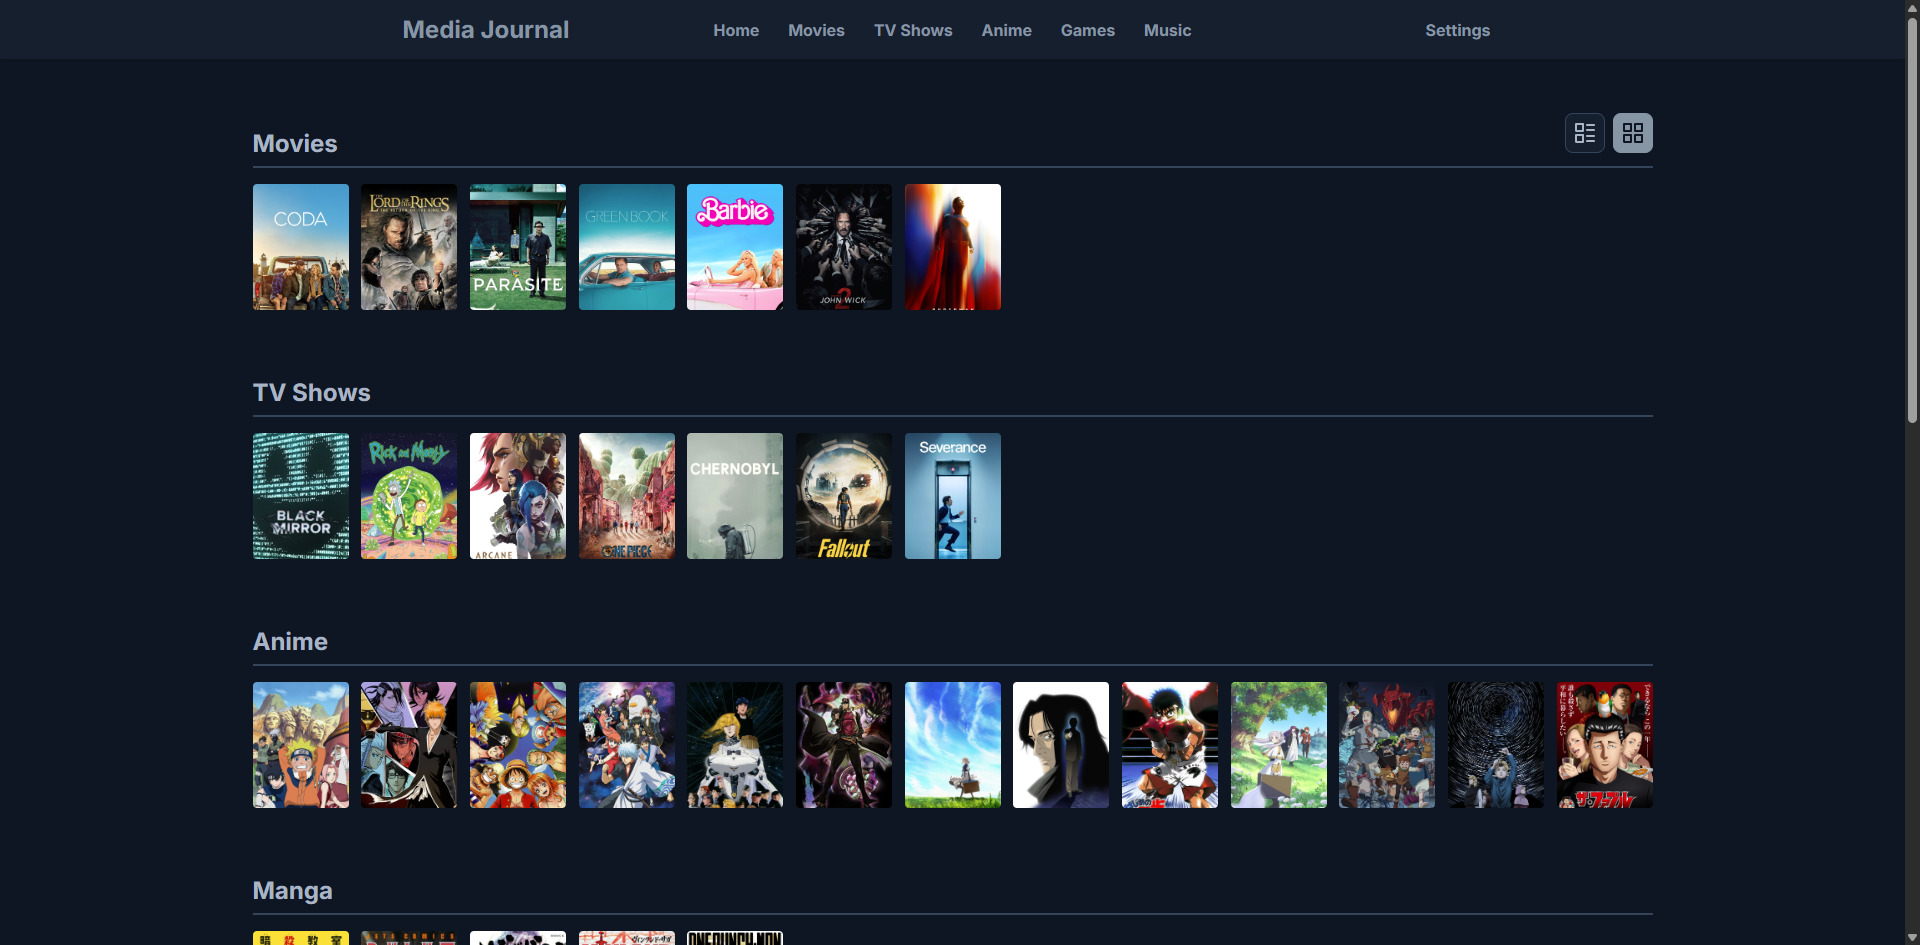Image resolution: width=1920 pixels, height=945 pixels.
Task: Open The Lord of the Rings poster
Action: pyautogui.click(x=409, y=247)
